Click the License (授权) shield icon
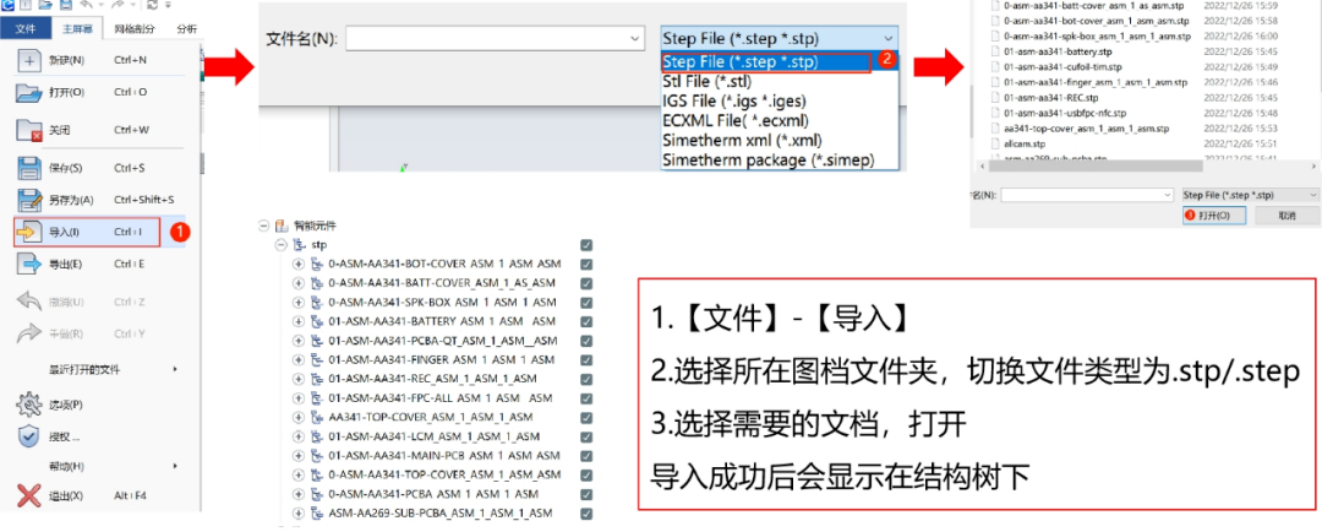Screen dimensions: 1327x529 [x=28, y=436]
